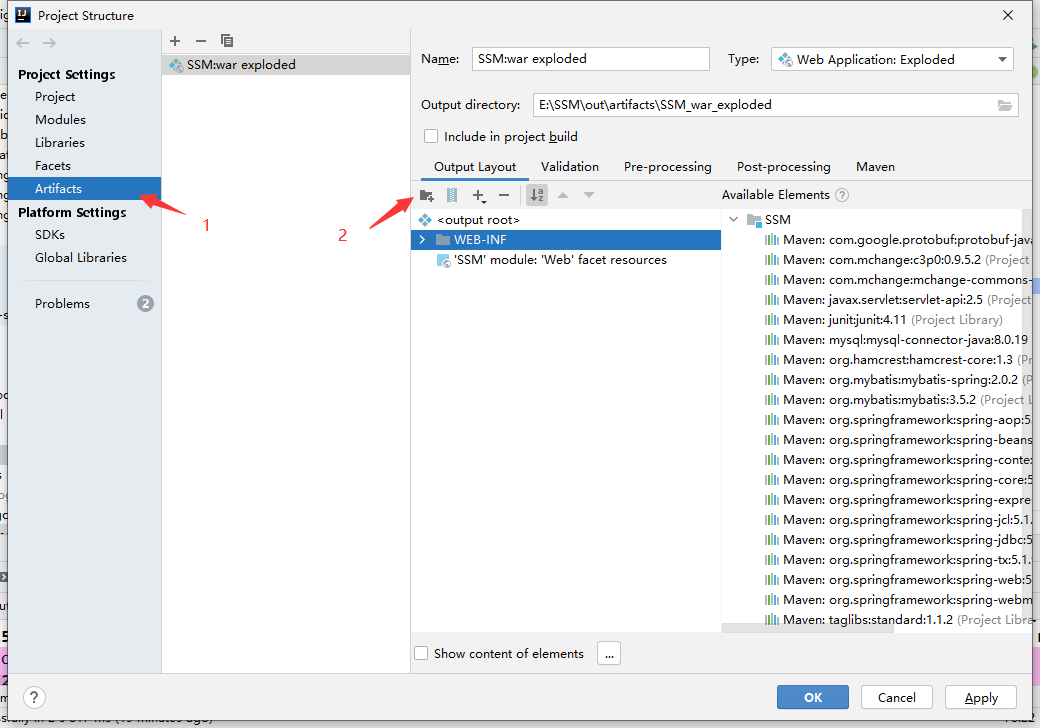
Task: Copy the SSM:war exploded artifact
Action: click(x=227, y=40)
